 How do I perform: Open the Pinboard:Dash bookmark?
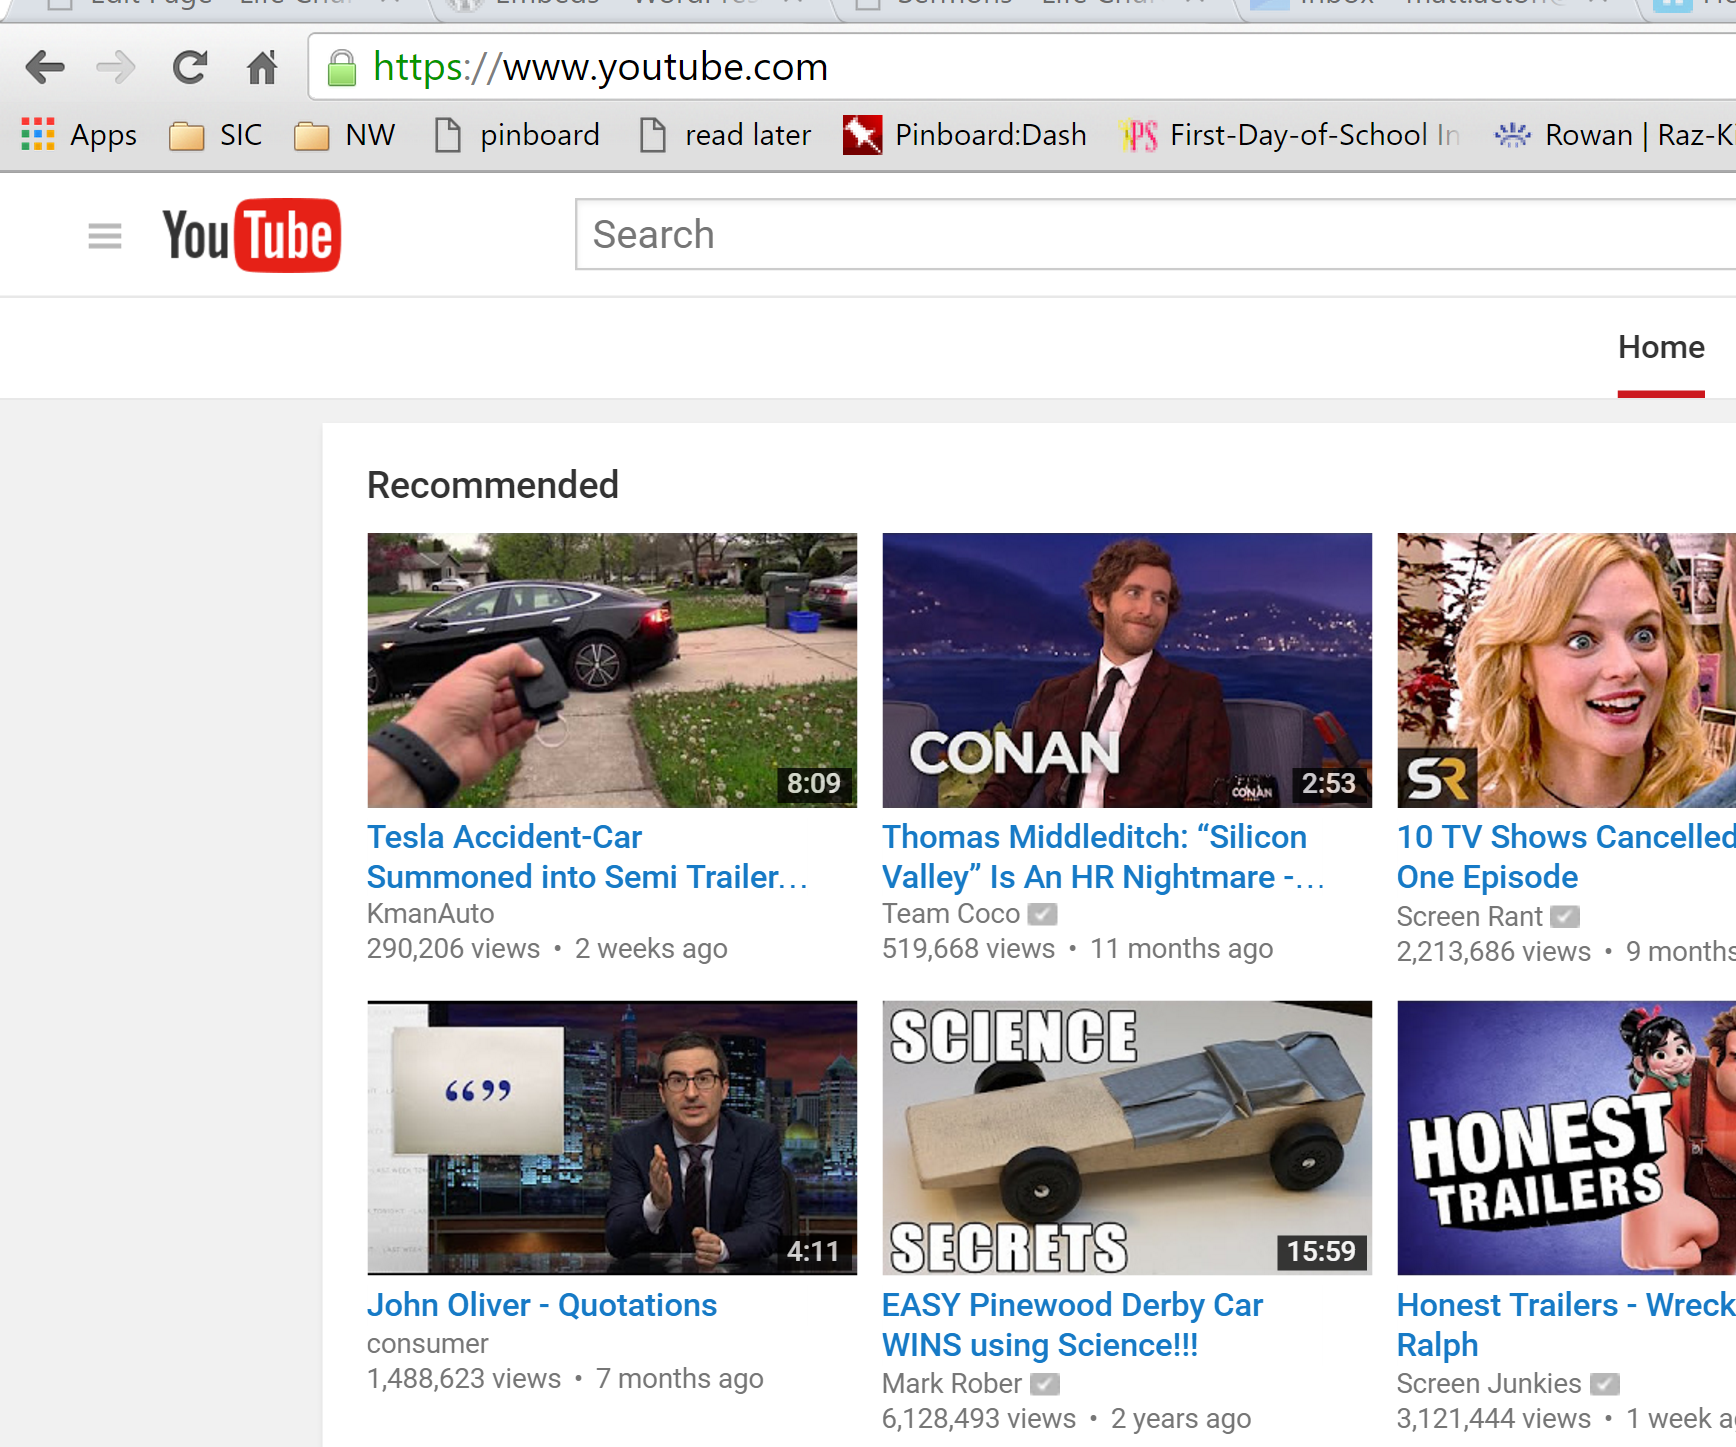click(965, 135)
